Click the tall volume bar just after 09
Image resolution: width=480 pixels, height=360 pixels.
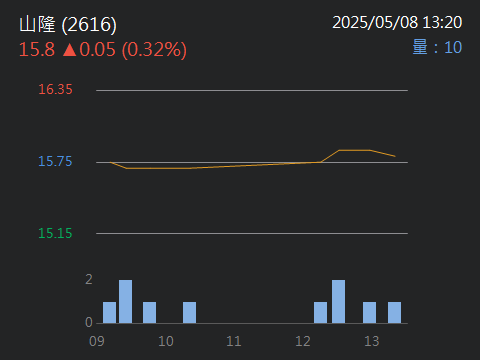tap(126, 301)
